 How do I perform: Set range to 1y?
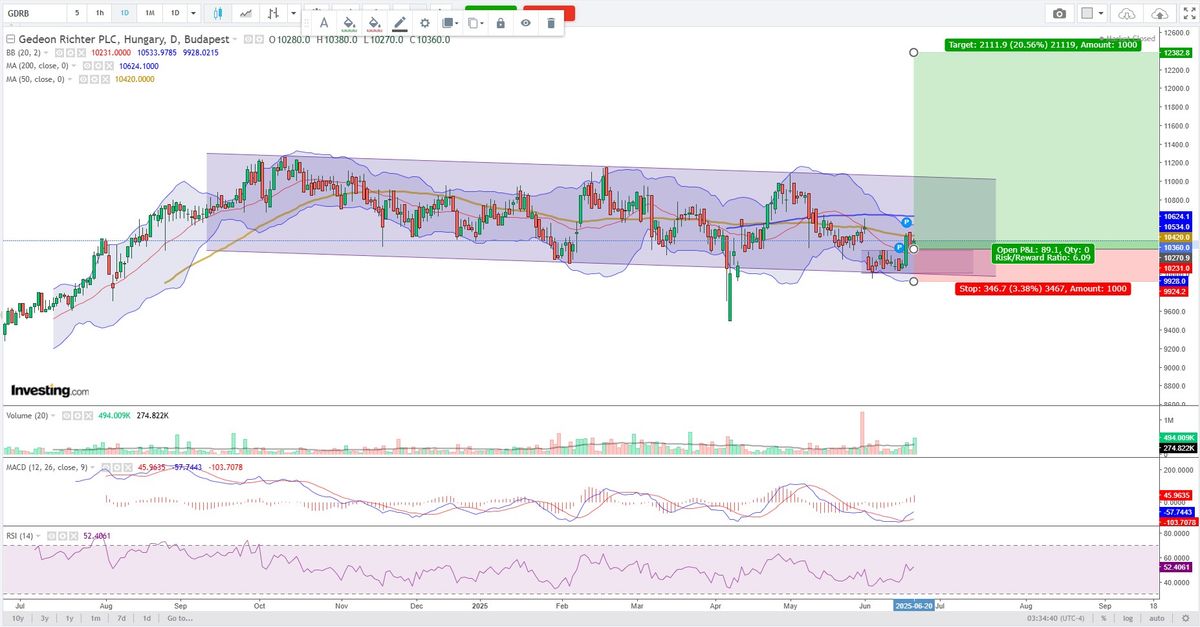69,618
